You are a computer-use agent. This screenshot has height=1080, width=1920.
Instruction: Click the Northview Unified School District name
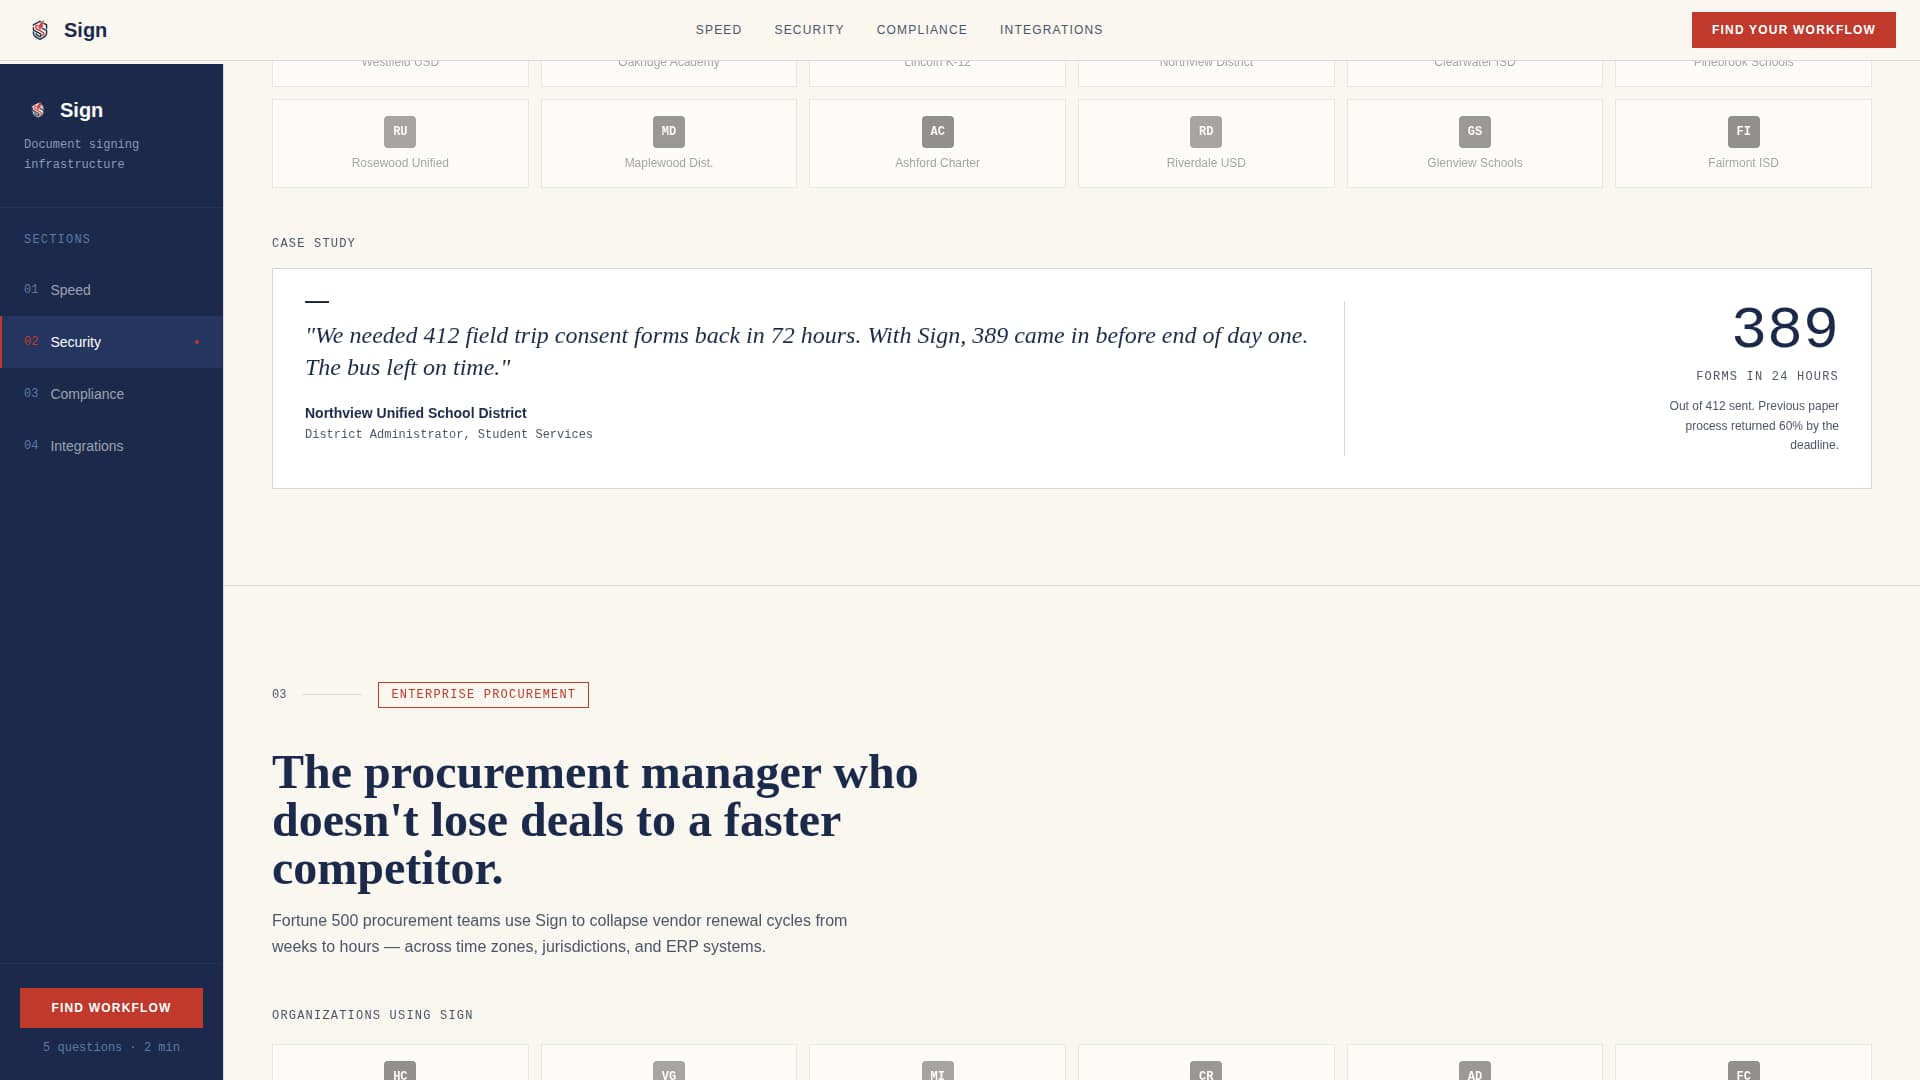(415, 413)
